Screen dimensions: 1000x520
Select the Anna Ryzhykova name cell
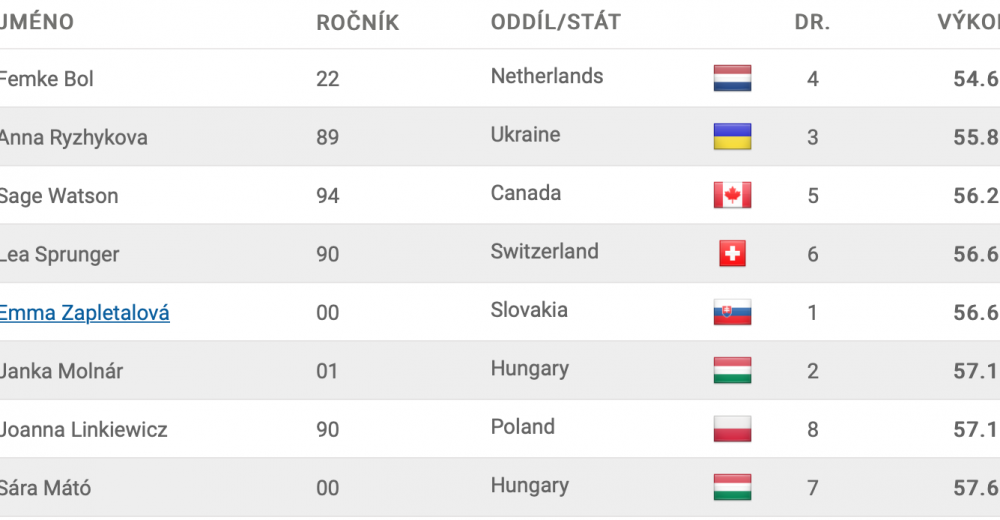(73, 137)
